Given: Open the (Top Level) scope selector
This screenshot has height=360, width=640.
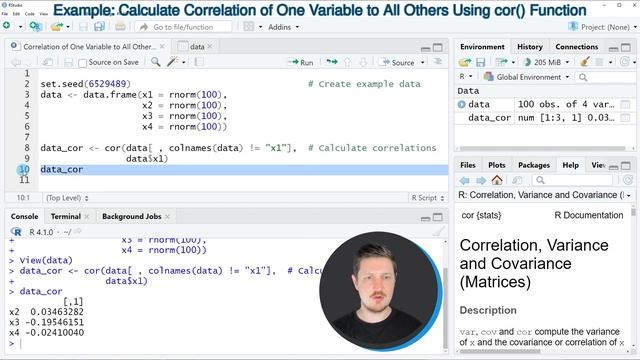Looking at the screenshot, I should 67,198.
